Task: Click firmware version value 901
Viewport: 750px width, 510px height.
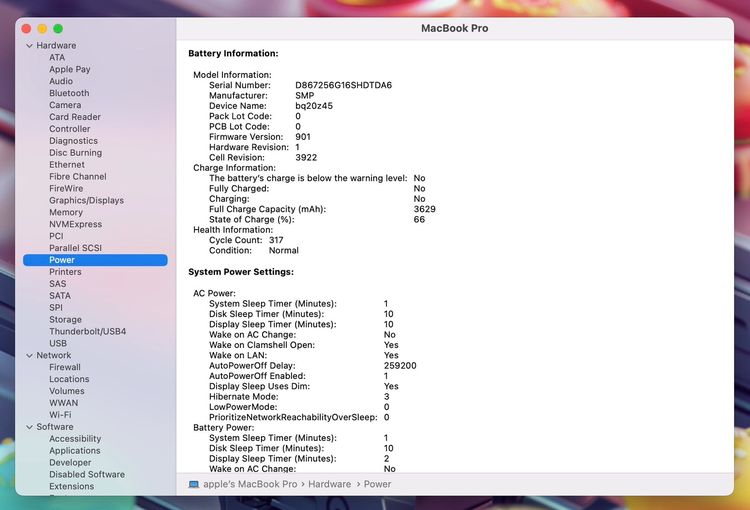Action: (303, 137)
